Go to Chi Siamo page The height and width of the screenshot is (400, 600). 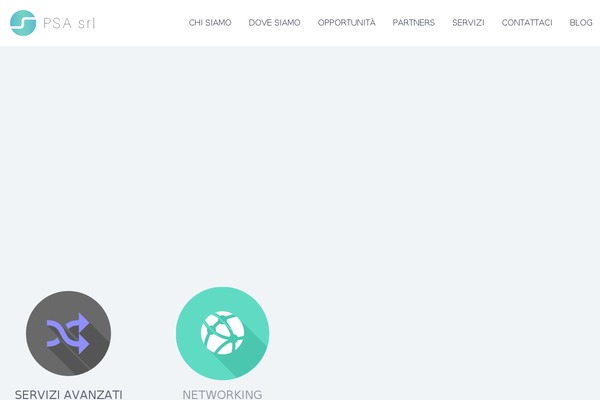(x=210, y=23)
